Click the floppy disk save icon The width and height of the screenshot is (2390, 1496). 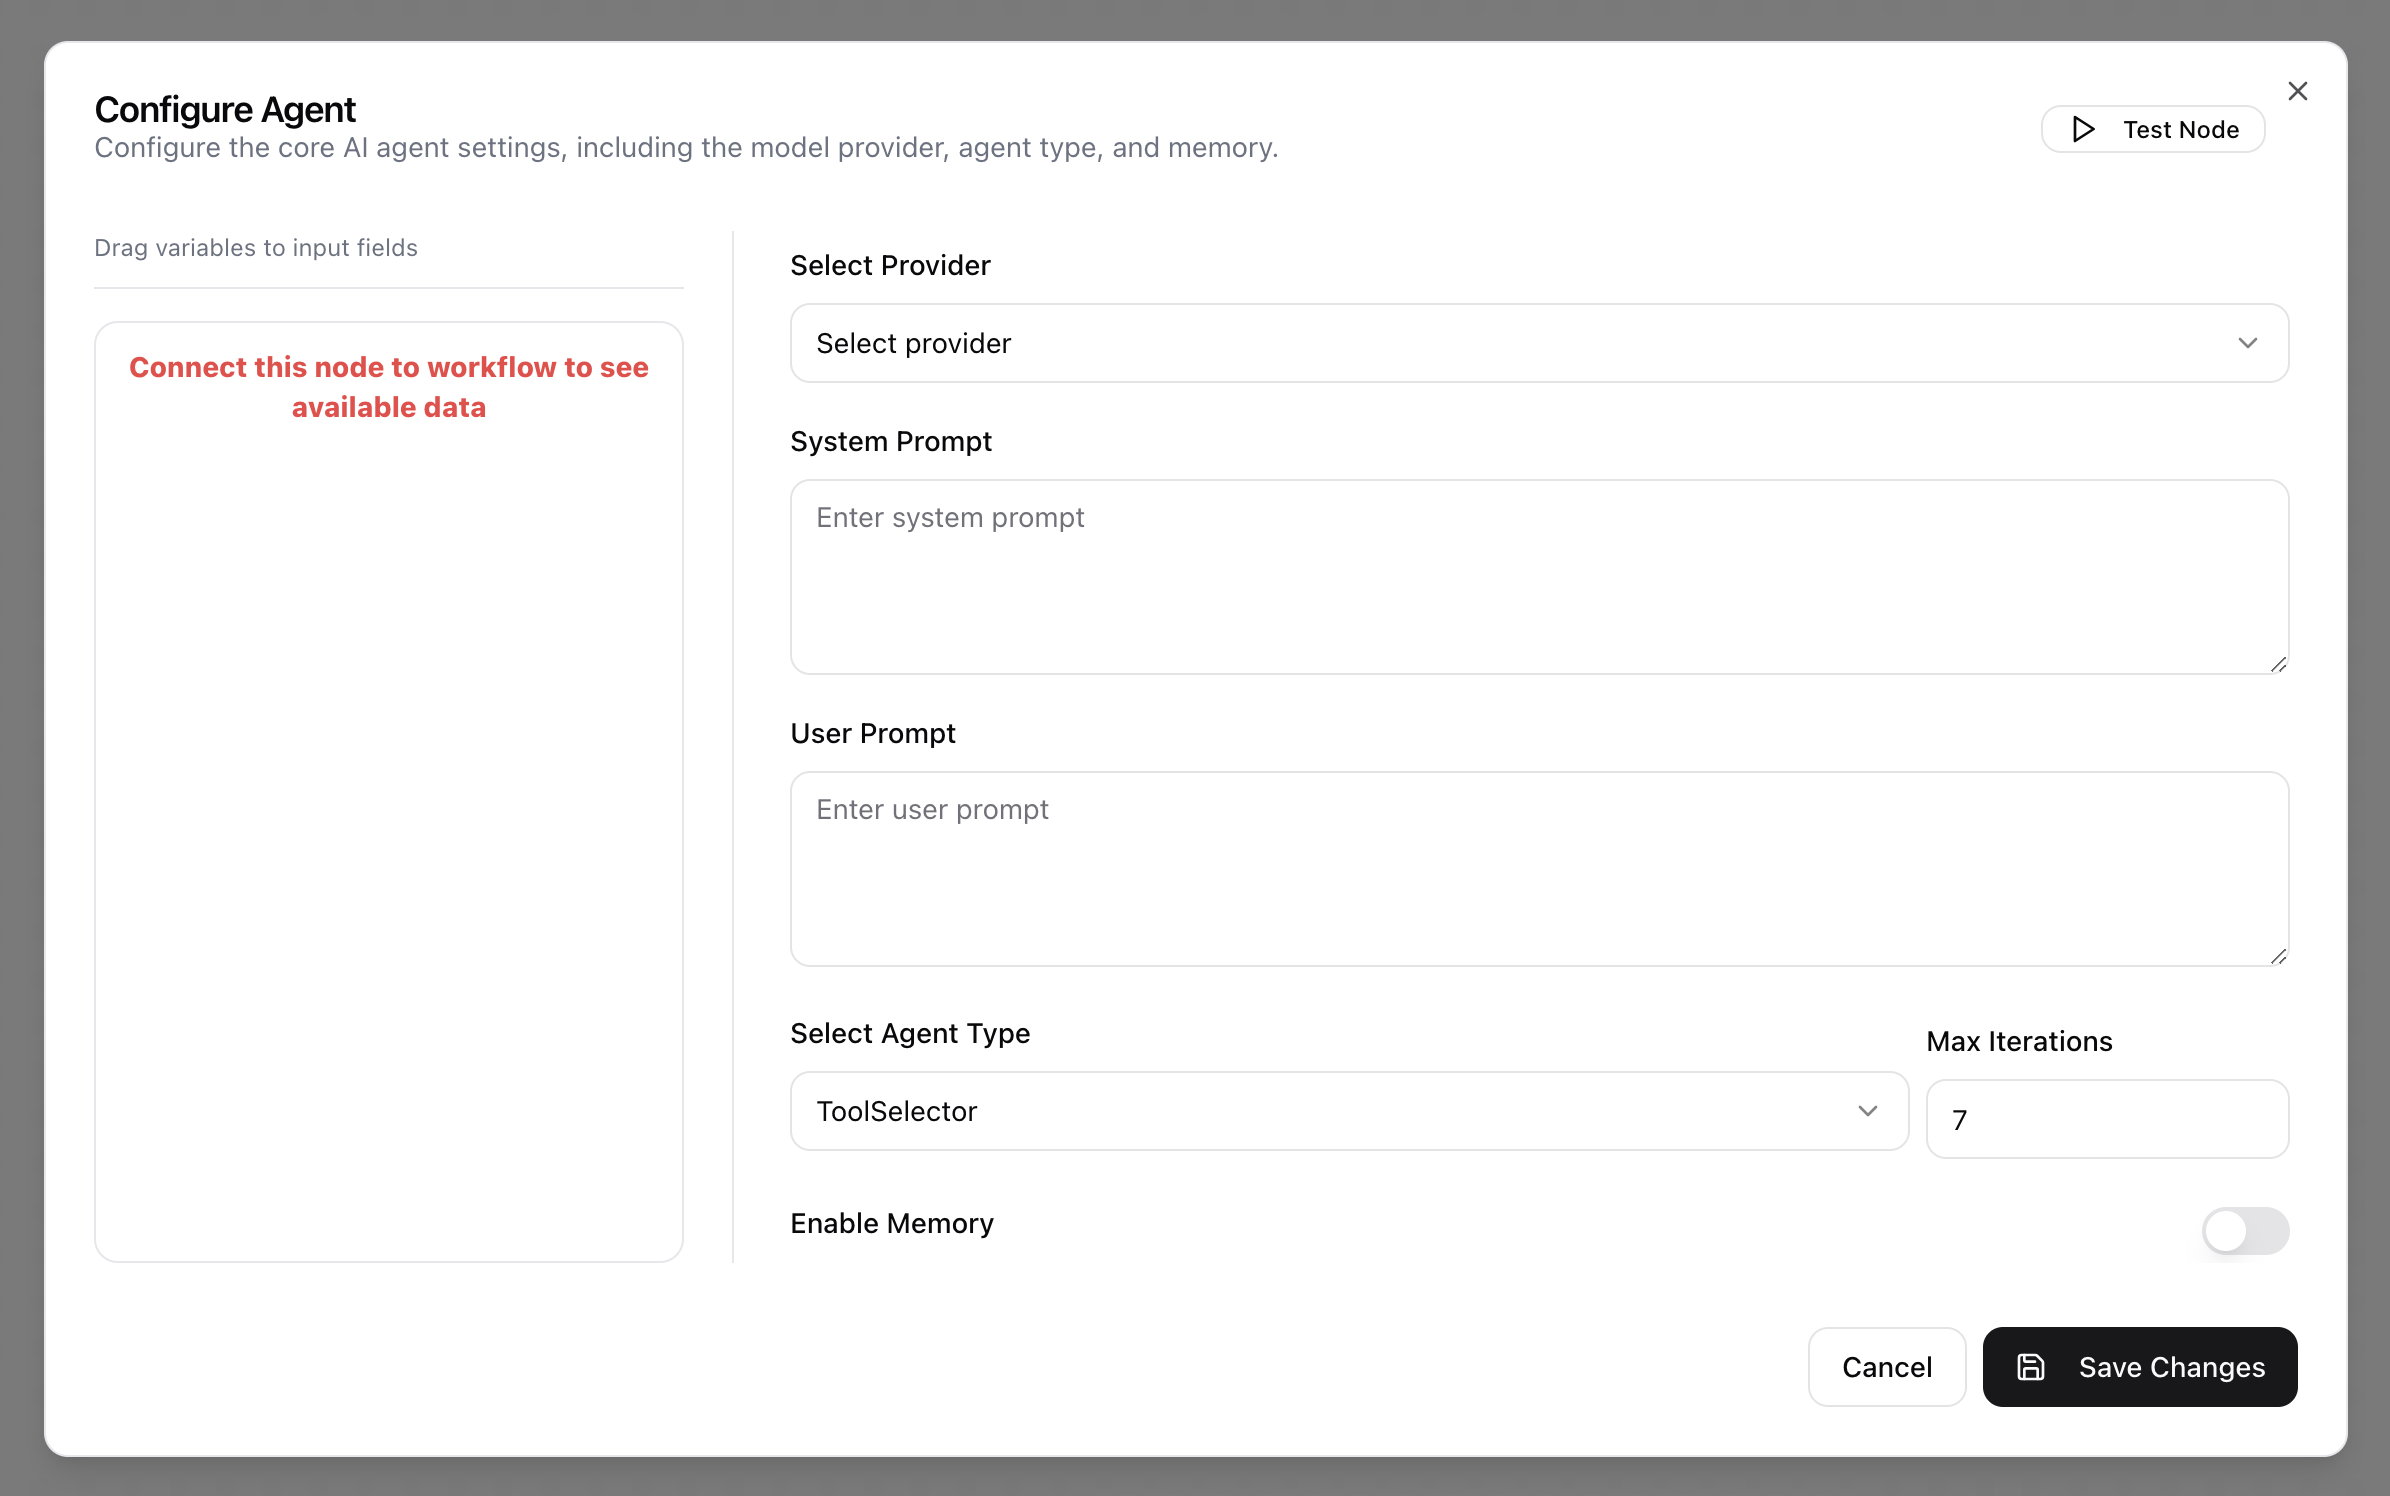2030,1367
